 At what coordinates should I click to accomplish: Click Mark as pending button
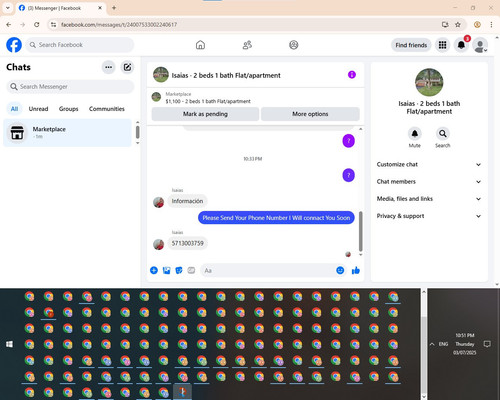[x=205, y=114]
